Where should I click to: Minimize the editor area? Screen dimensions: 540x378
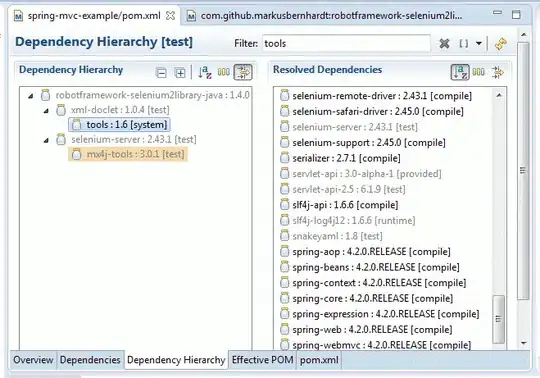(497, 13)
